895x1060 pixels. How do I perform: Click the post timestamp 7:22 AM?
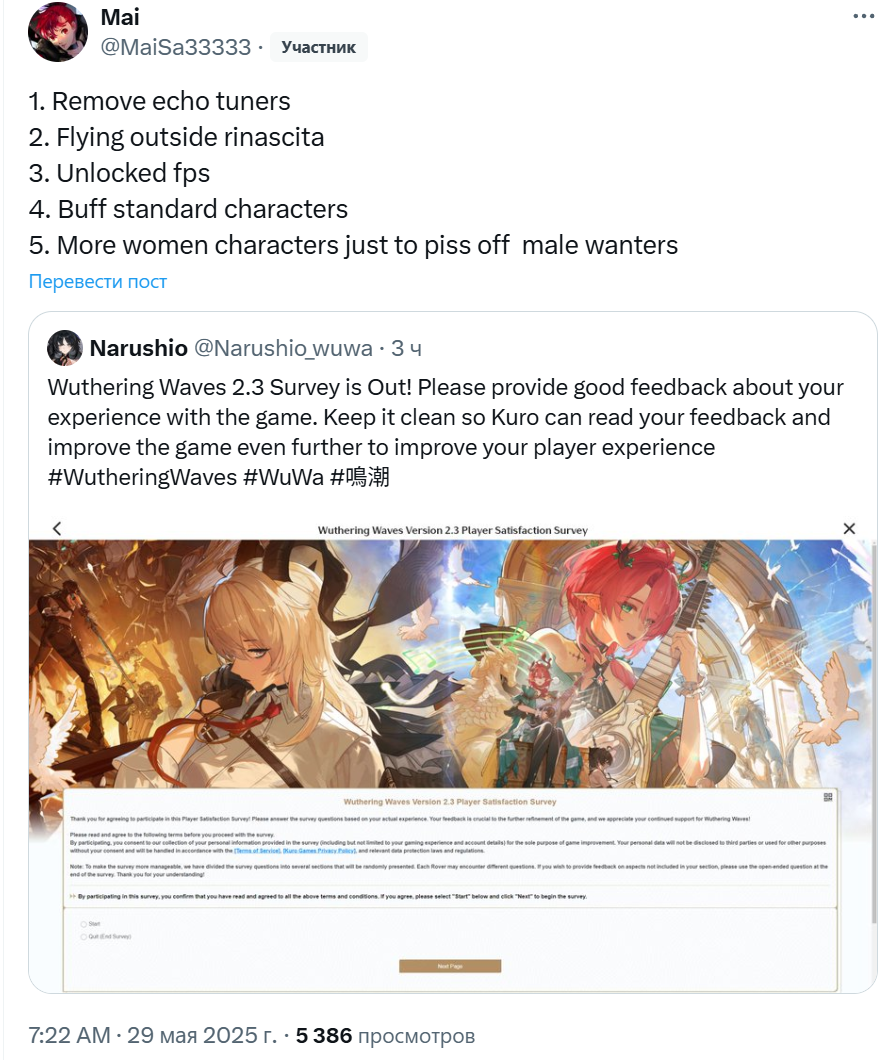pos(69,1035)
